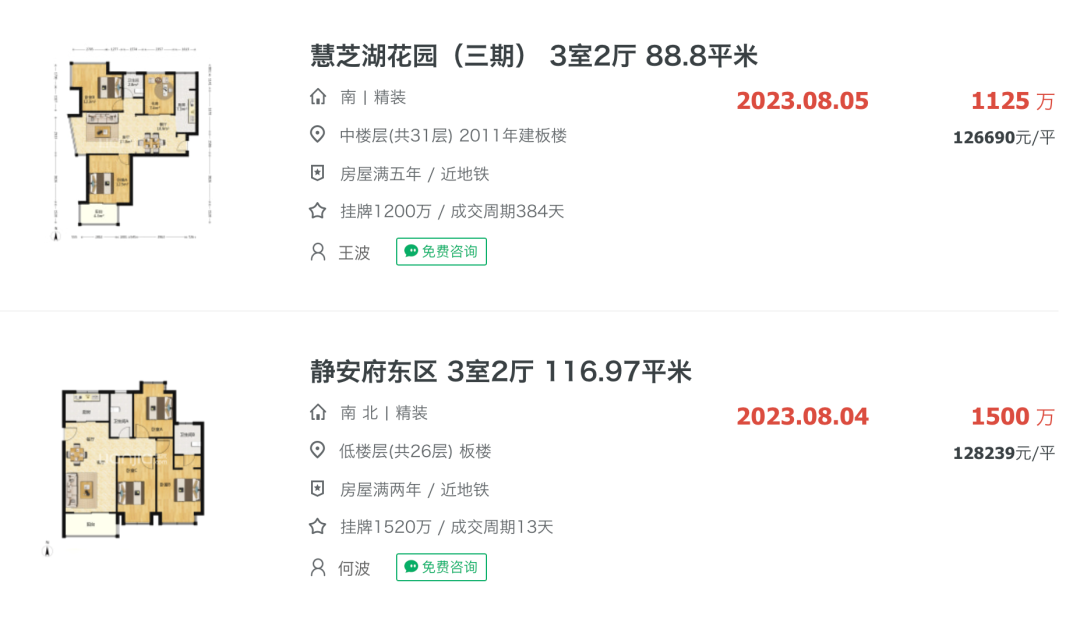Click the house icon beside 南 北 | 精装
1080x622 pixels.
(x=318, y=412)
